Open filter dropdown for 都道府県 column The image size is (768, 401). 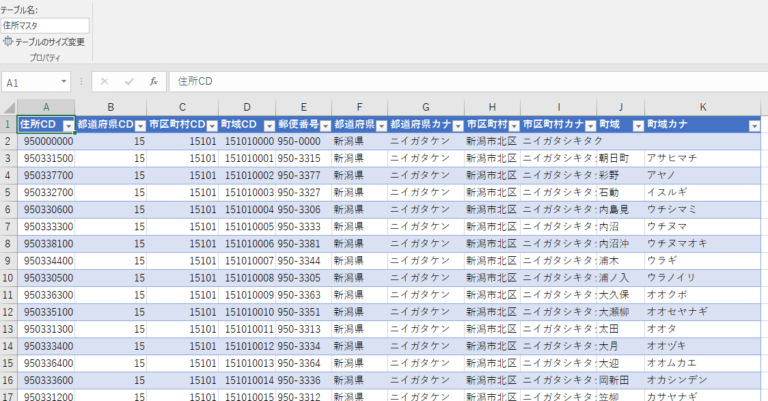pyautogui.click(x=381, y=126)
